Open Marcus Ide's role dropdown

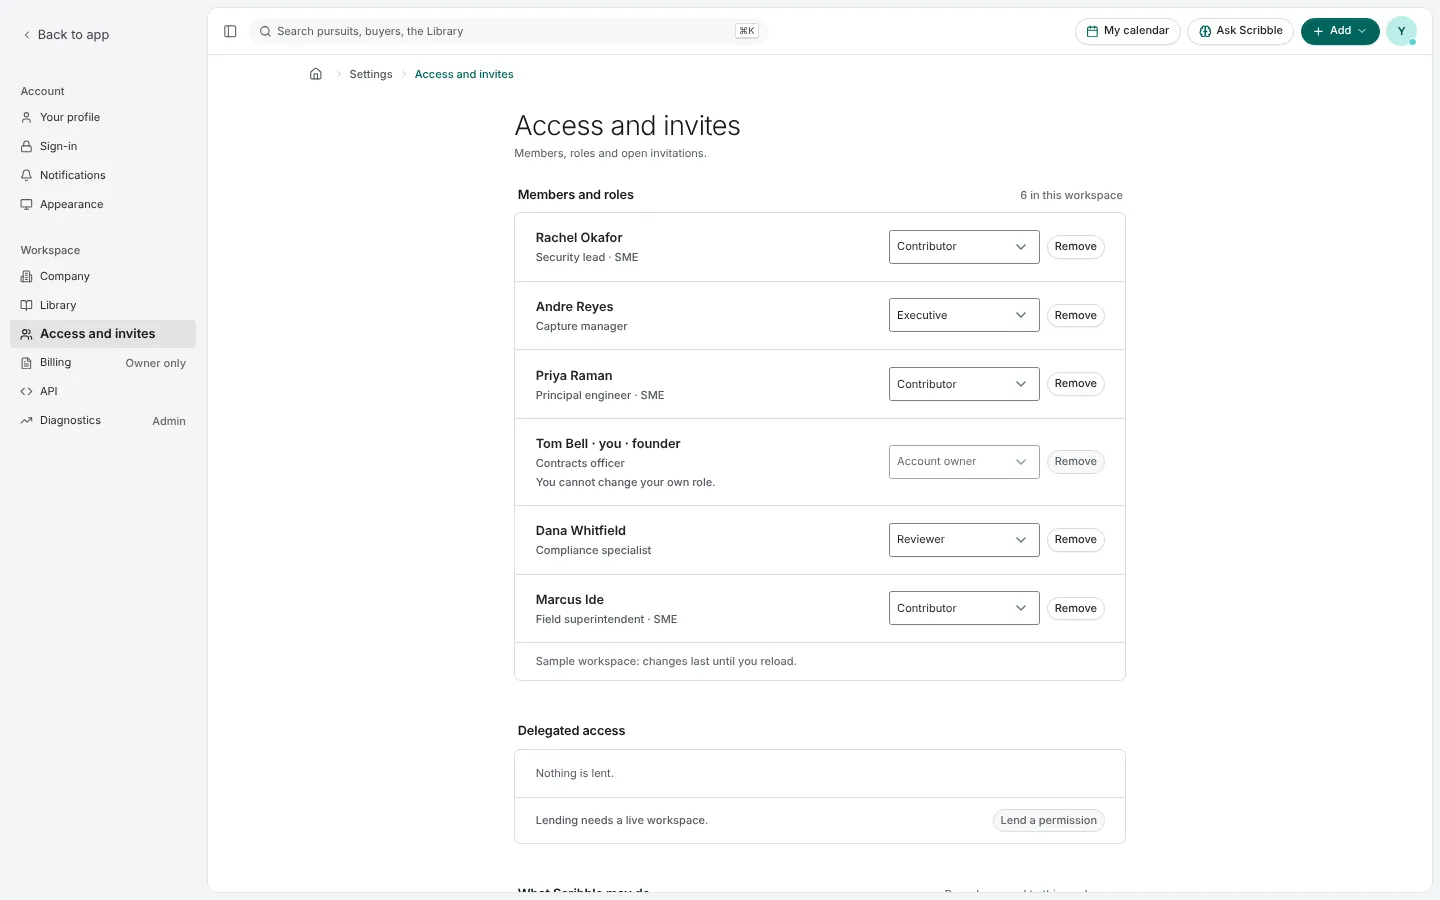964,608
